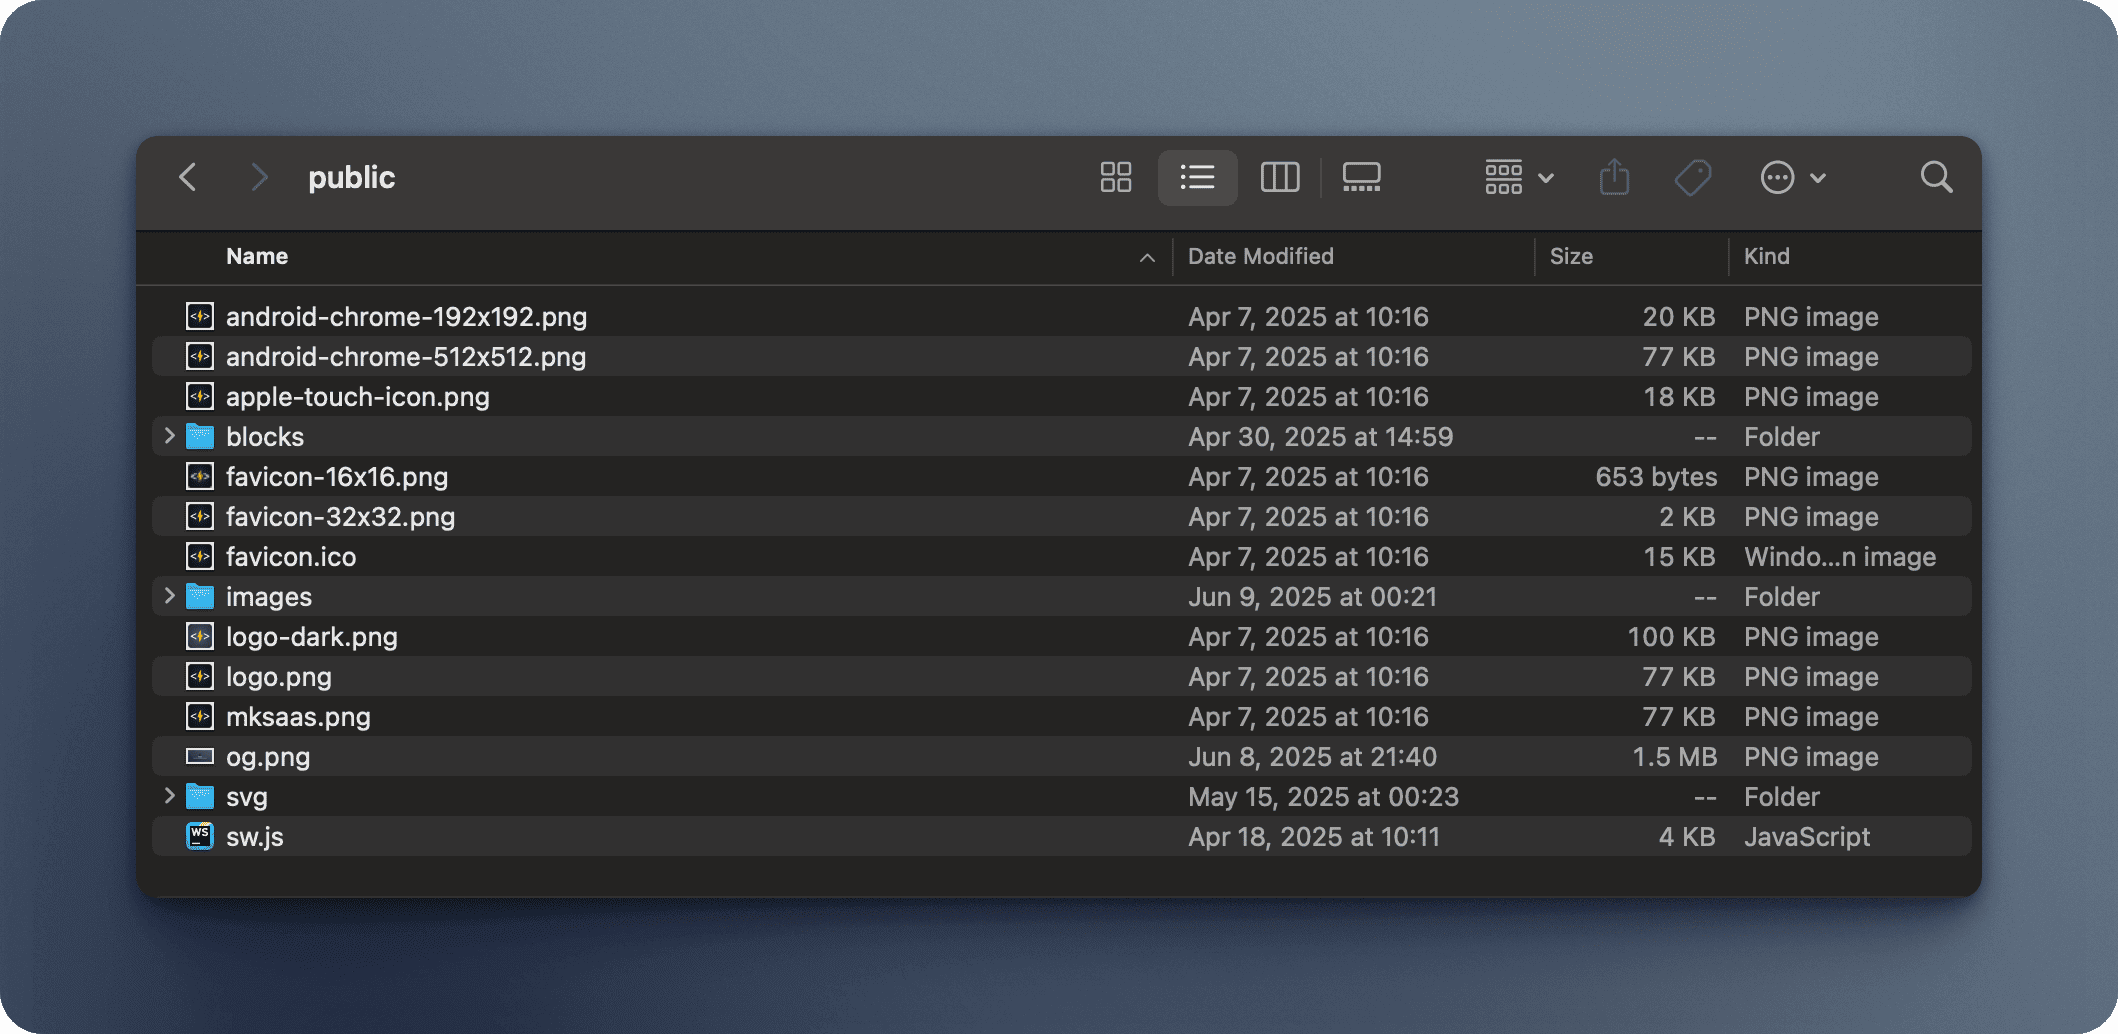Expand the svg folder
2118x1034 pixels.
[x=169, y=796]
